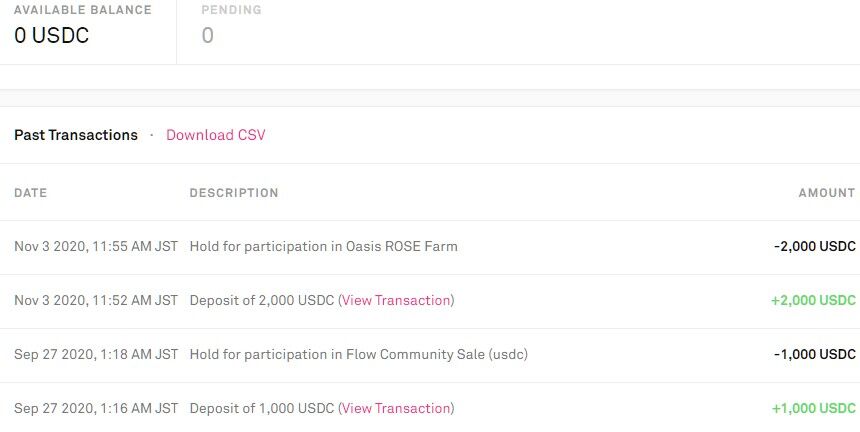Click the DESCRIPTION column header
860x432 pixels.
[234, 193]
